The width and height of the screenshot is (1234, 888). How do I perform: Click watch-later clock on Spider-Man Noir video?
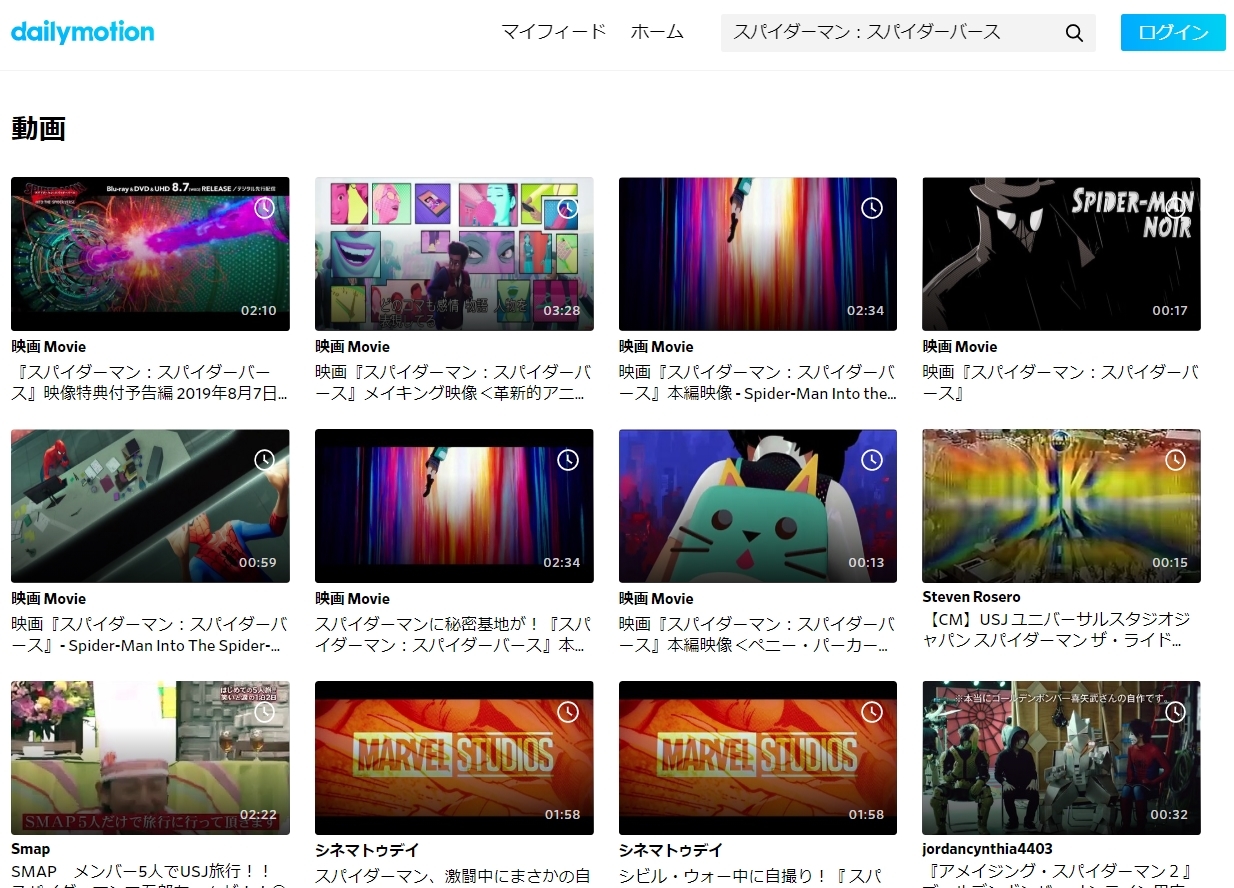tap(1175, 208)
